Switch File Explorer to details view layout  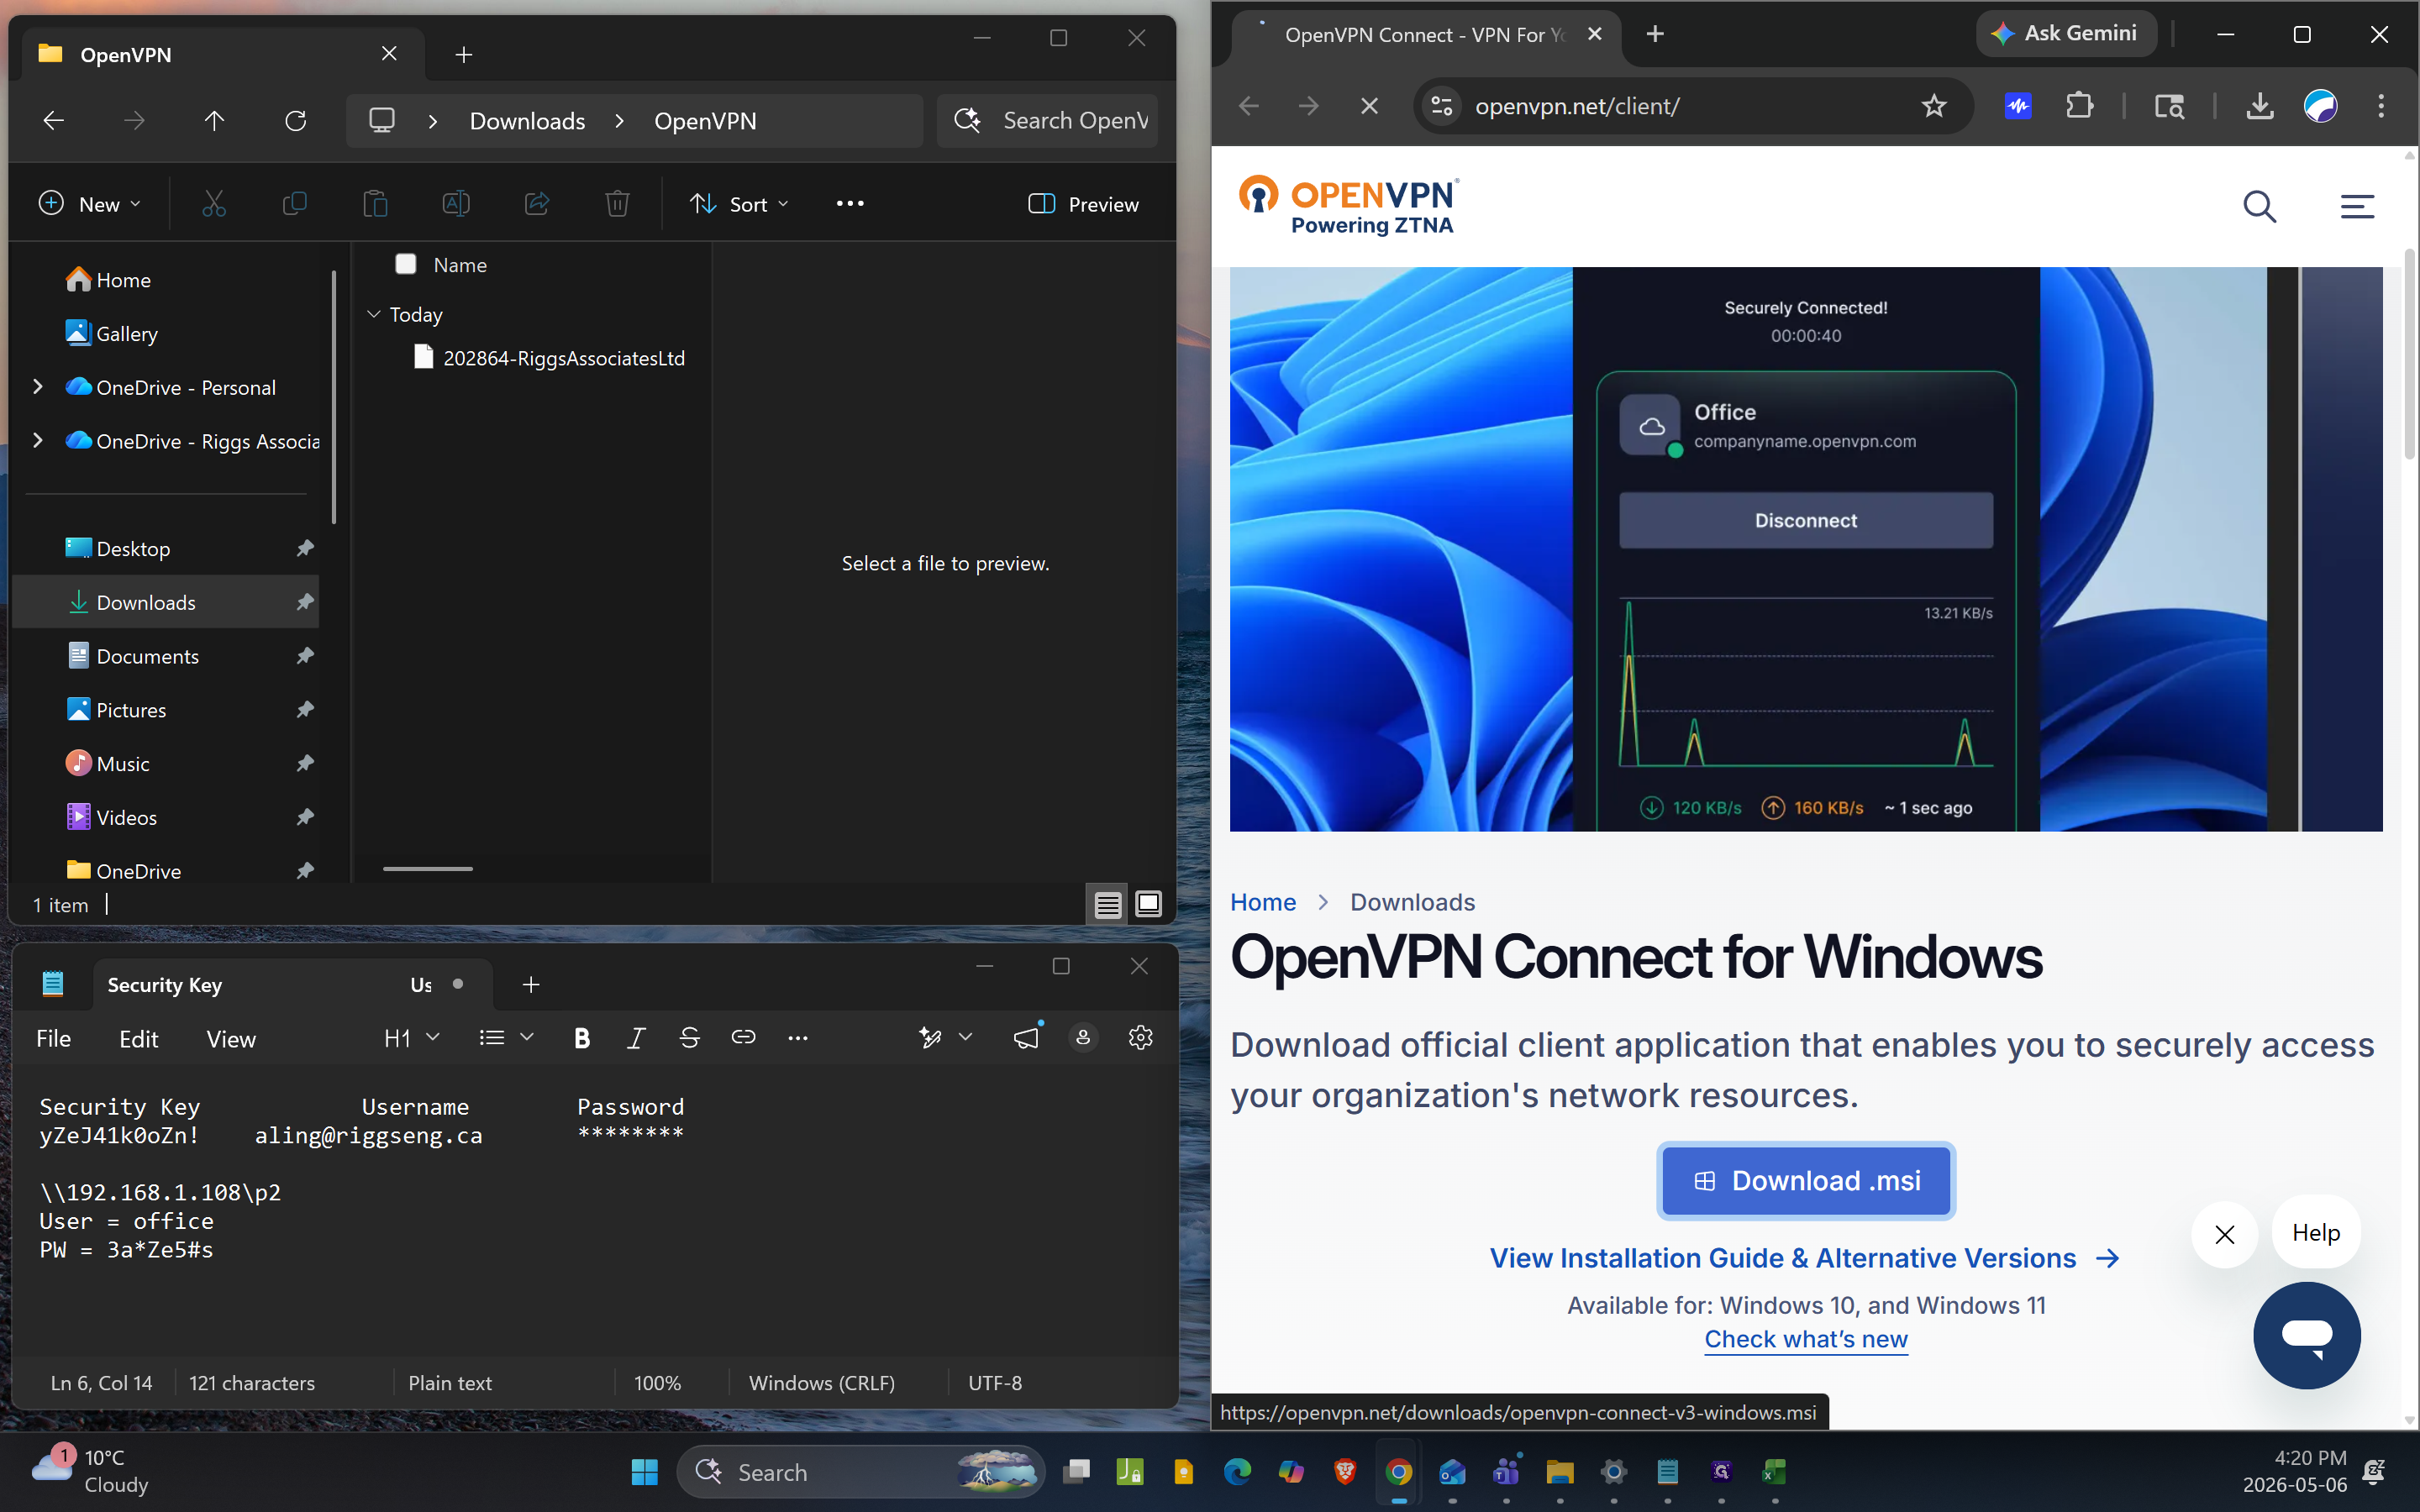click(1108, 905)
